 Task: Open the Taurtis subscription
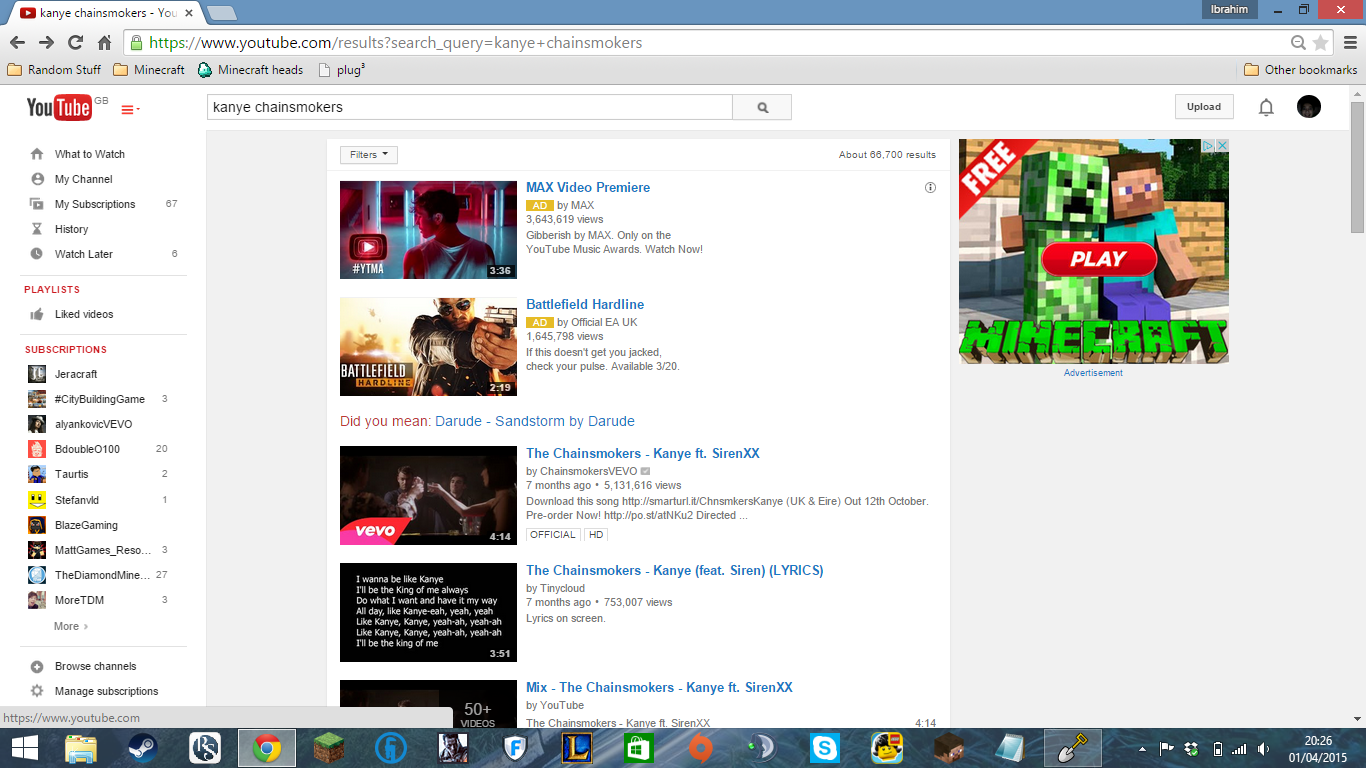coord(72,474)
